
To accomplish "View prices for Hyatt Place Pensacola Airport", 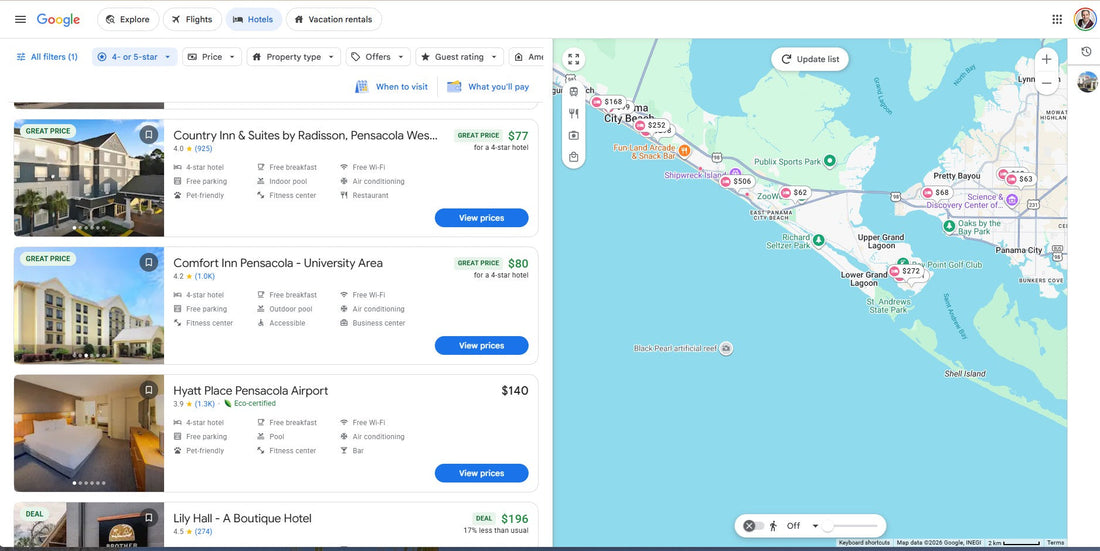I will 481,473.
